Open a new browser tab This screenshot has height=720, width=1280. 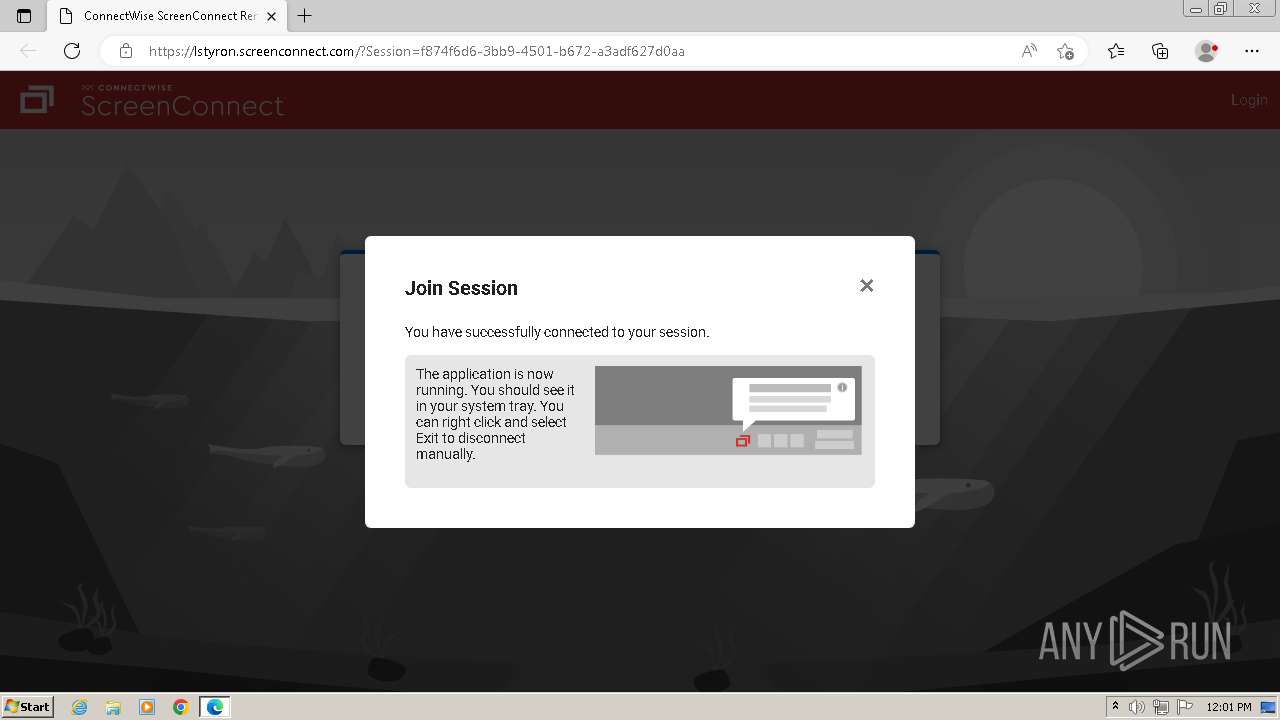[305, 16]
